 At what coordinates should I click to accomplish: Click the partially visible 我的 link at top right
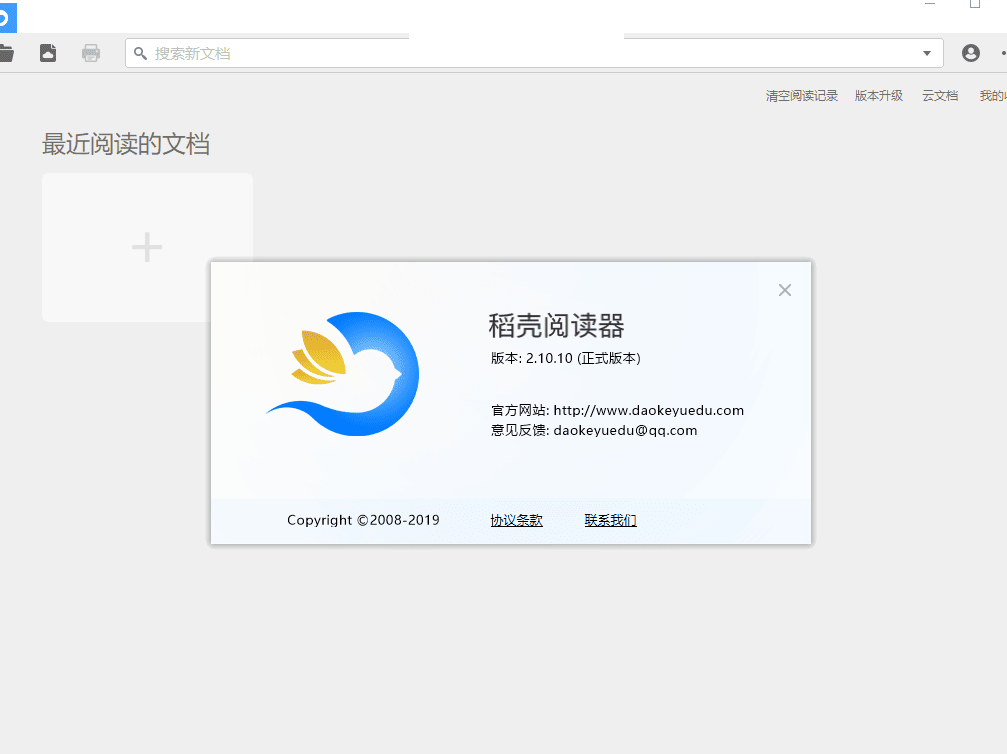pyautogui.click(x=991, y=95)
